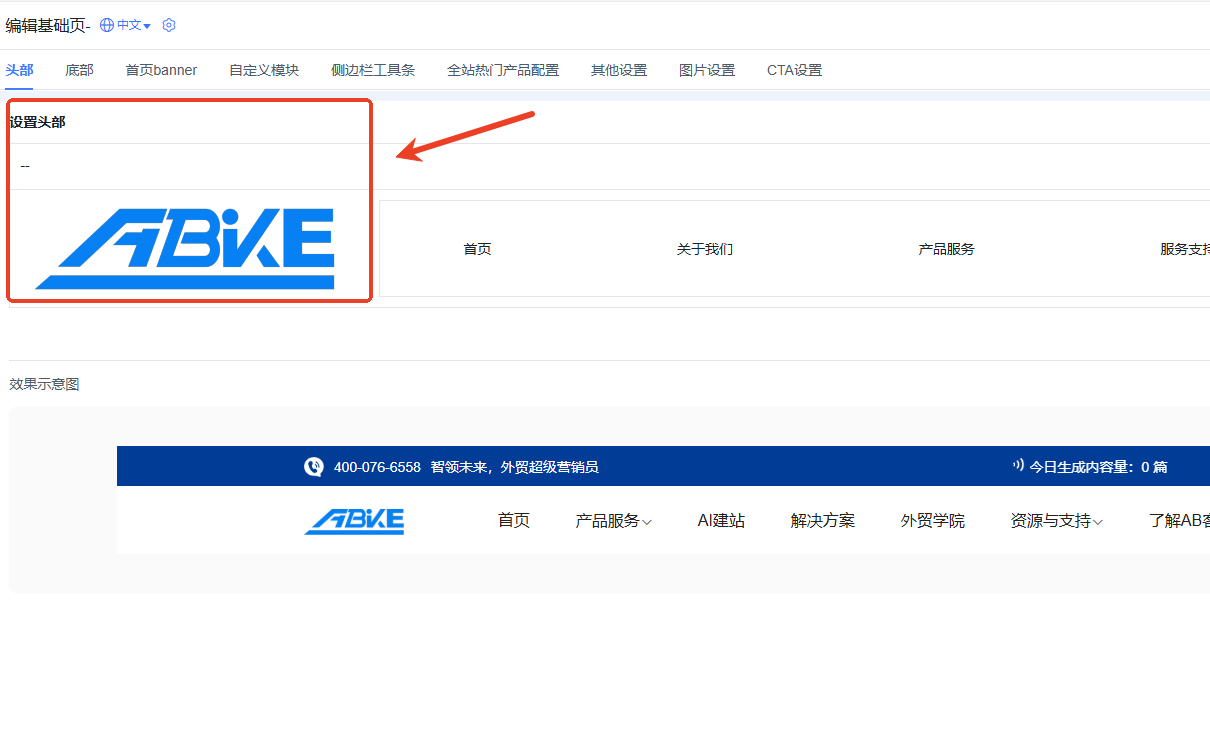The image size is (1210, 750).
Task: Switch to the 底部 tab
Action: pyautogui.click(x=79, y=70)
